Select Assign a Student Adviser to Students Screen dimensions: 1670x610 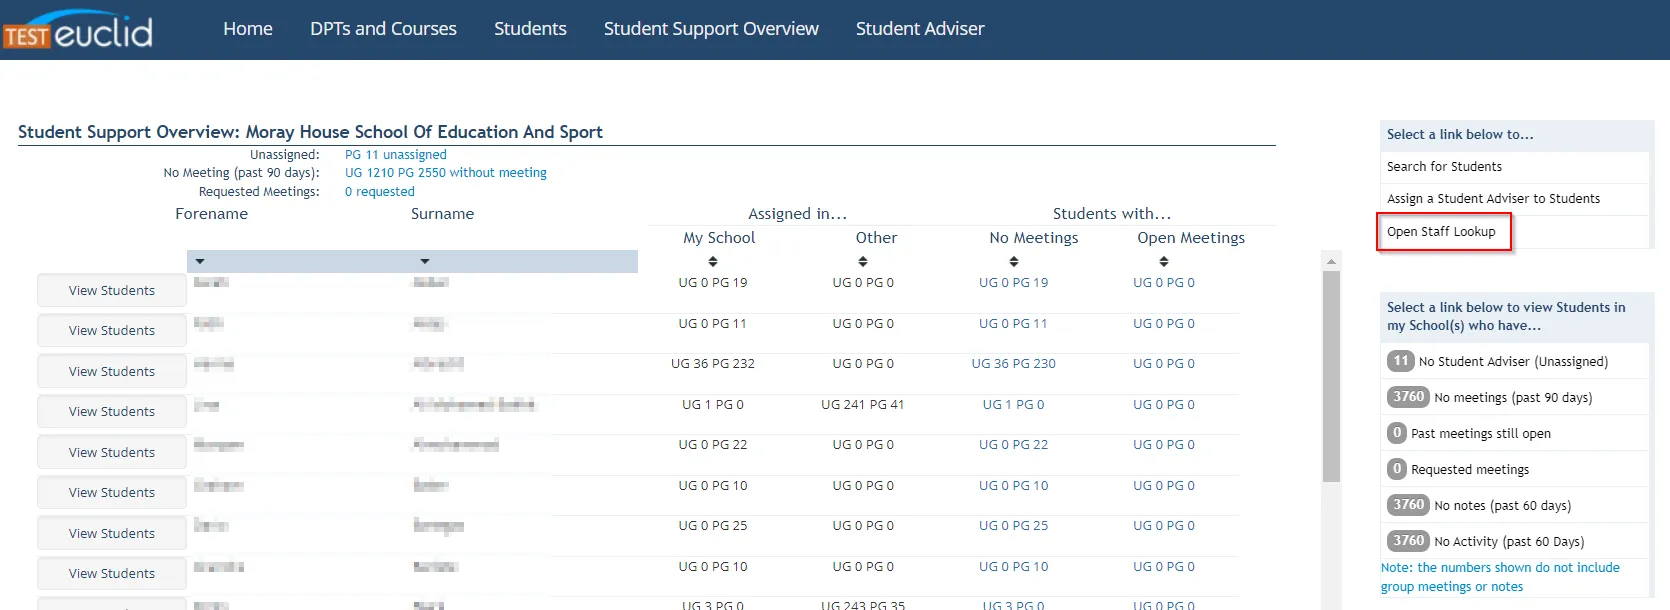[1493, 199]
